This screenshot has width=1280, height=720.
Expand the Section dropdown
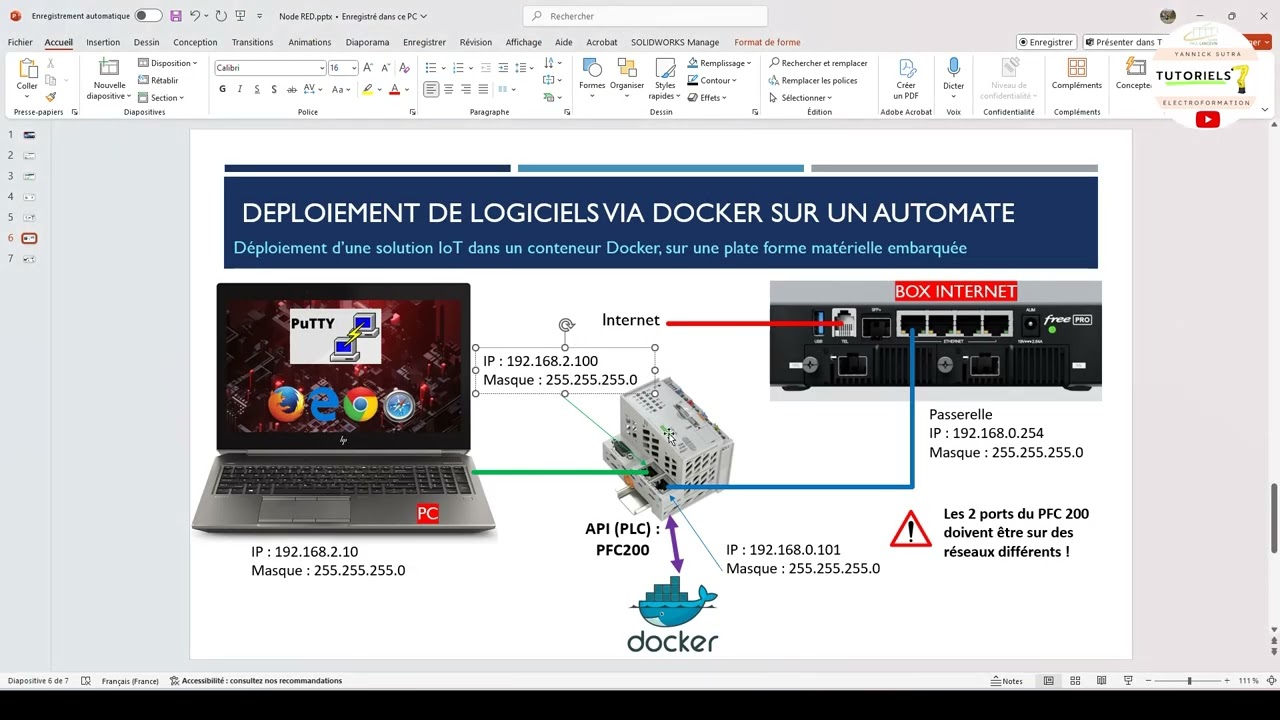(161, 97)
